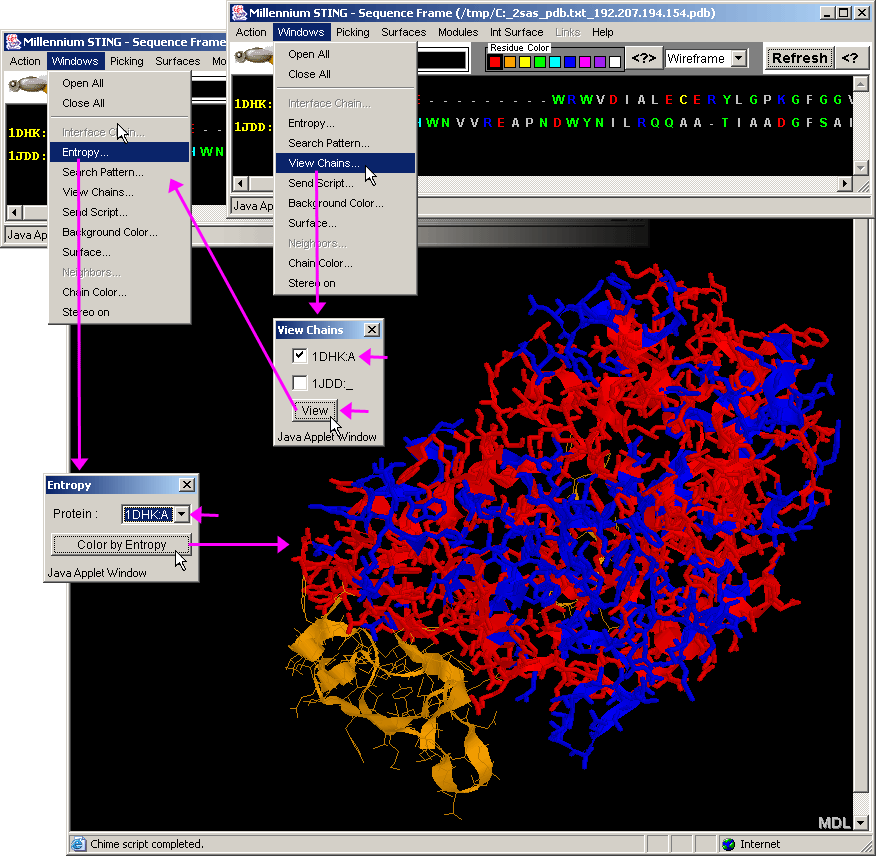This screenshot has height=856, width=876.
Task: Select Open All in the background window's menu
Action: point(120,83)
